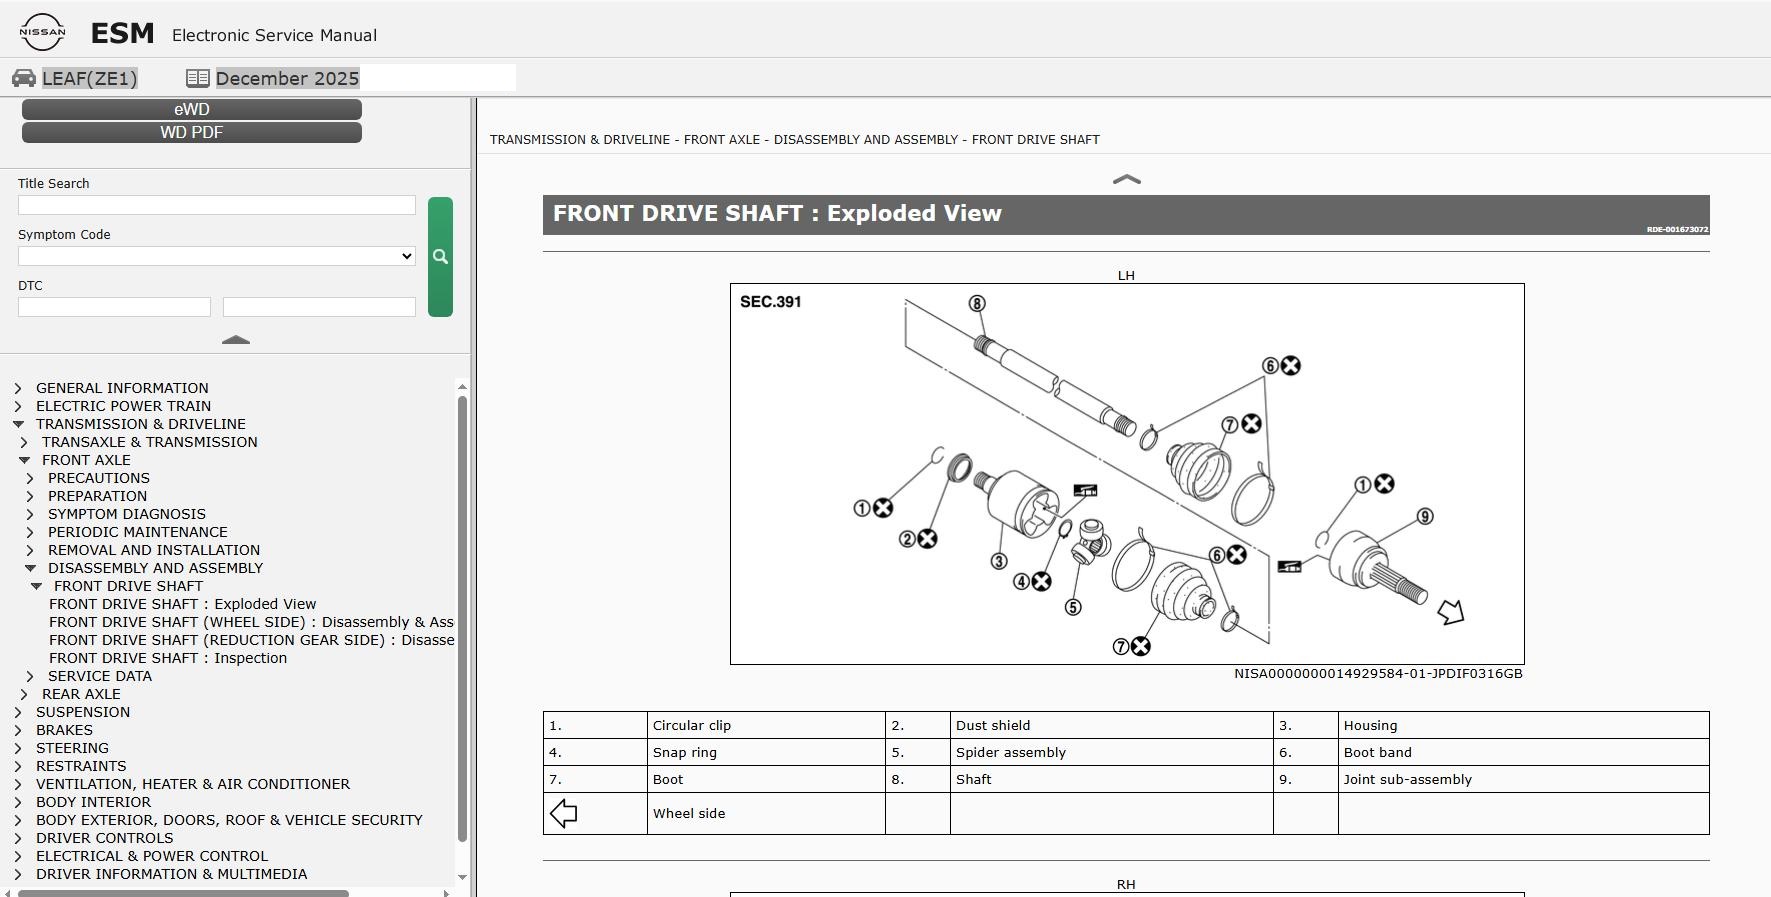The height and width of the screenshot is (897, 1771).
Task: Click the 'Joint sub-assembly' table cell
Action: (1524, 779)
